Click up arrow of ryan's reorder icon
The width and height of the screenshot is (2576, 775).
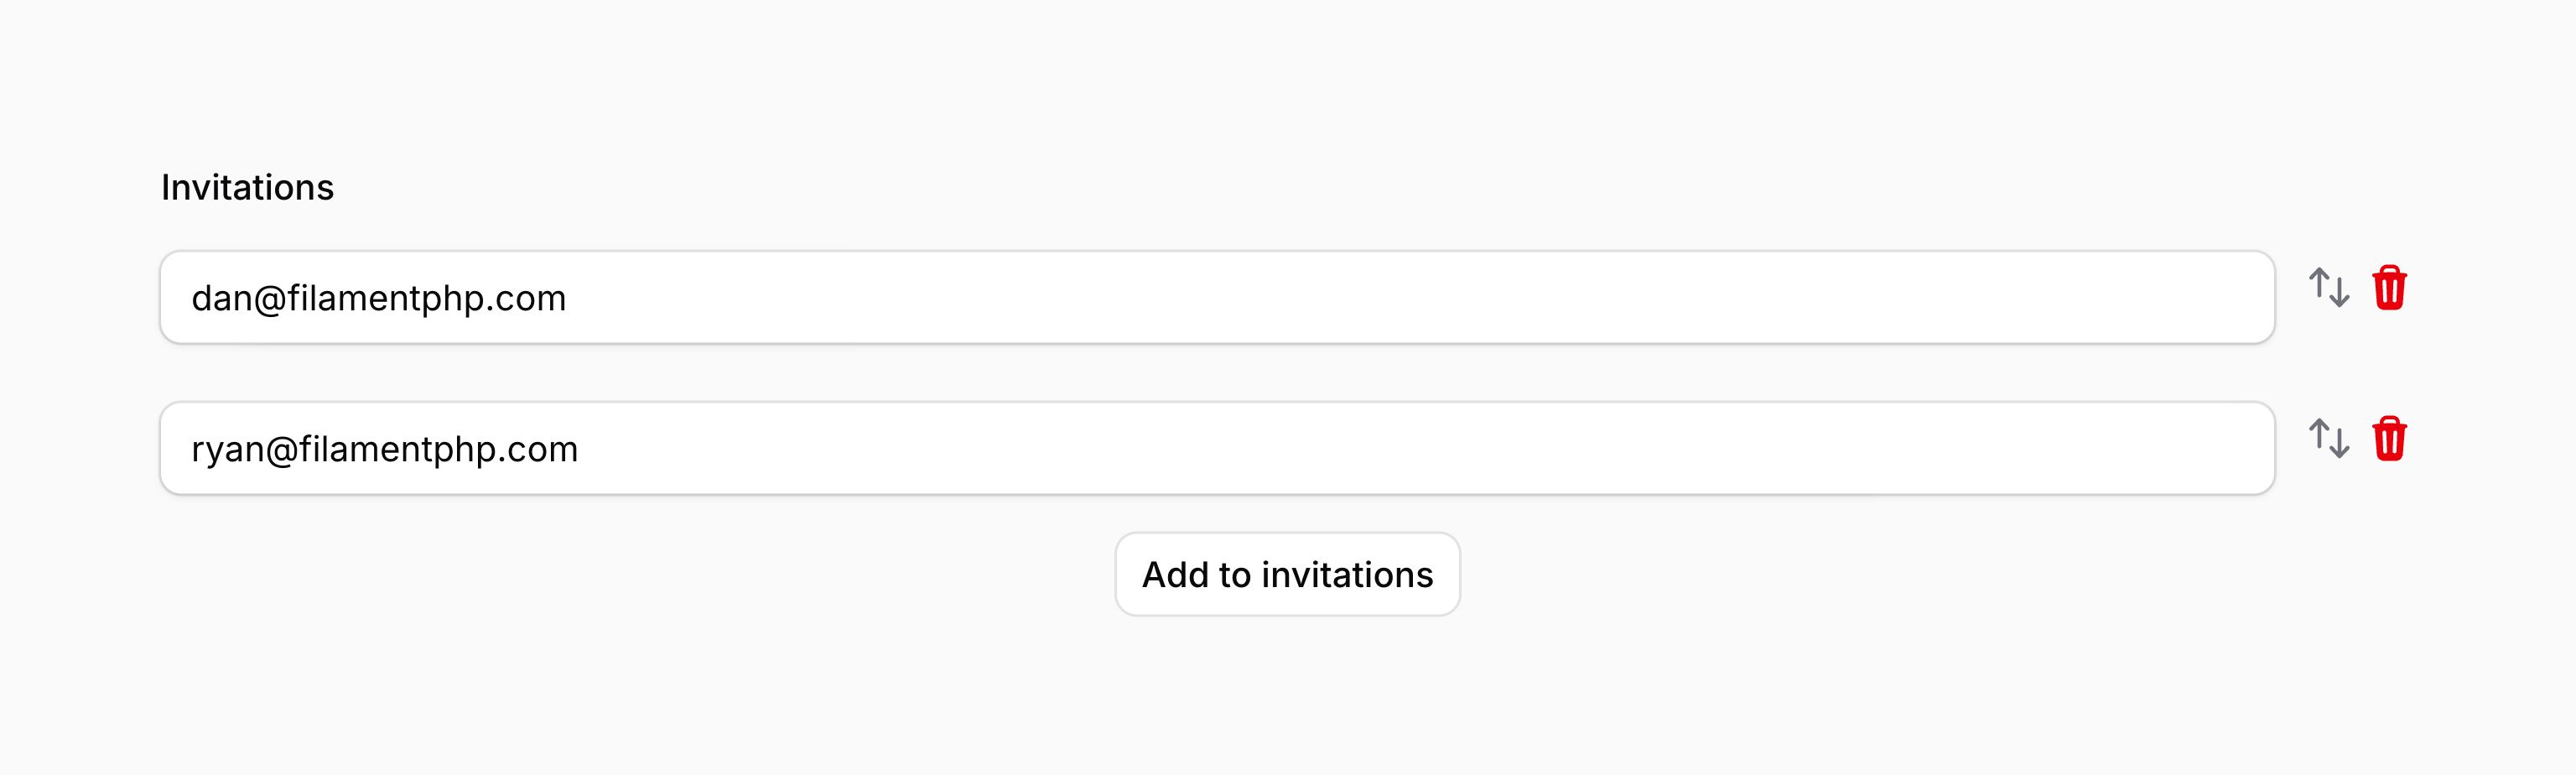[x=2319, y=435]
